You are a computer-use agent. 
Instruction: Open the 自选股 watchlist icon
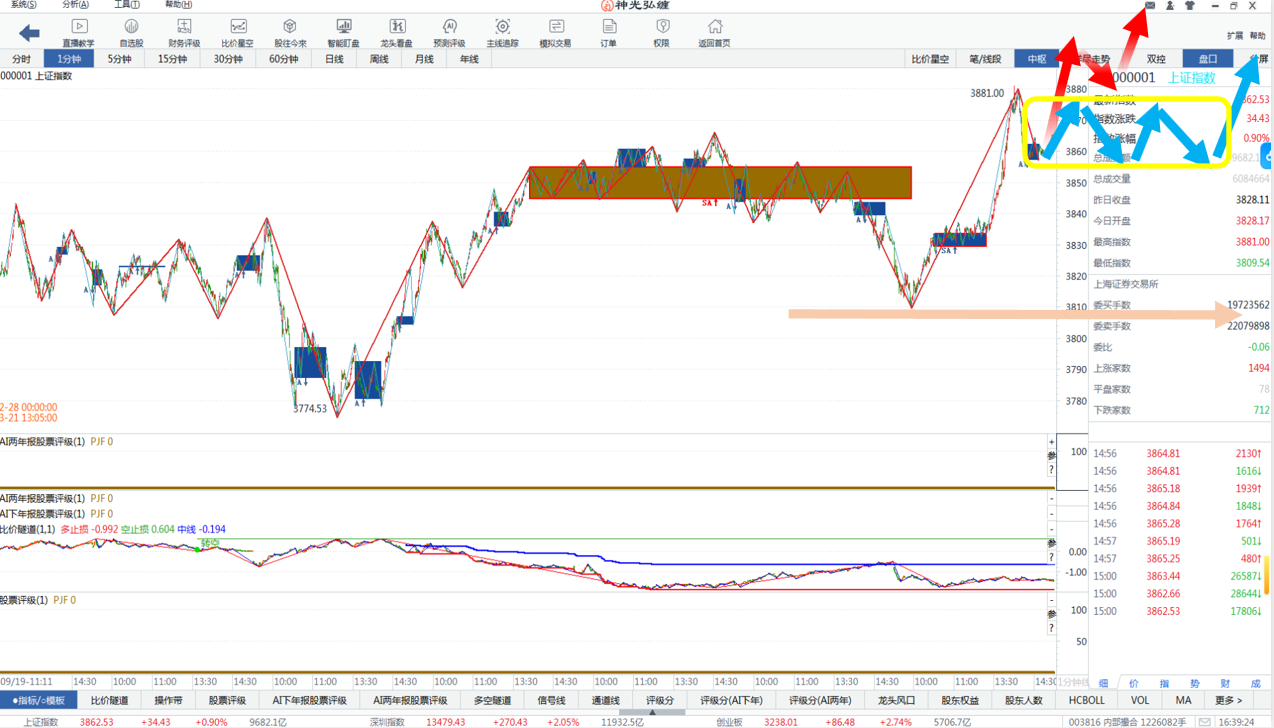131,32
